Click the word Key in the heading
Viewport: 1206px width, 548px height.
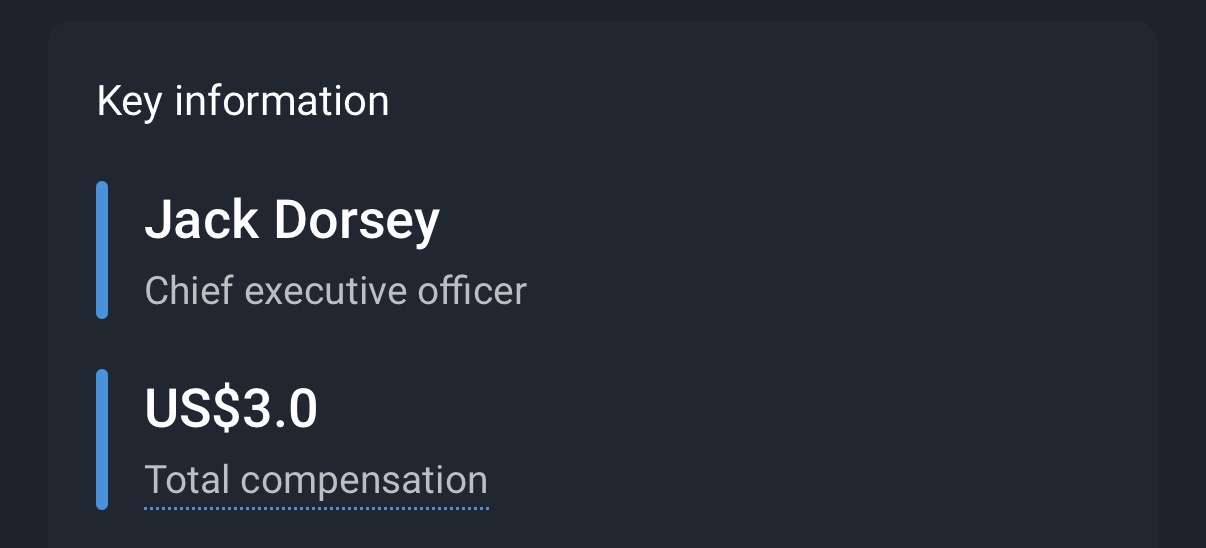click(x=128, y=101)
